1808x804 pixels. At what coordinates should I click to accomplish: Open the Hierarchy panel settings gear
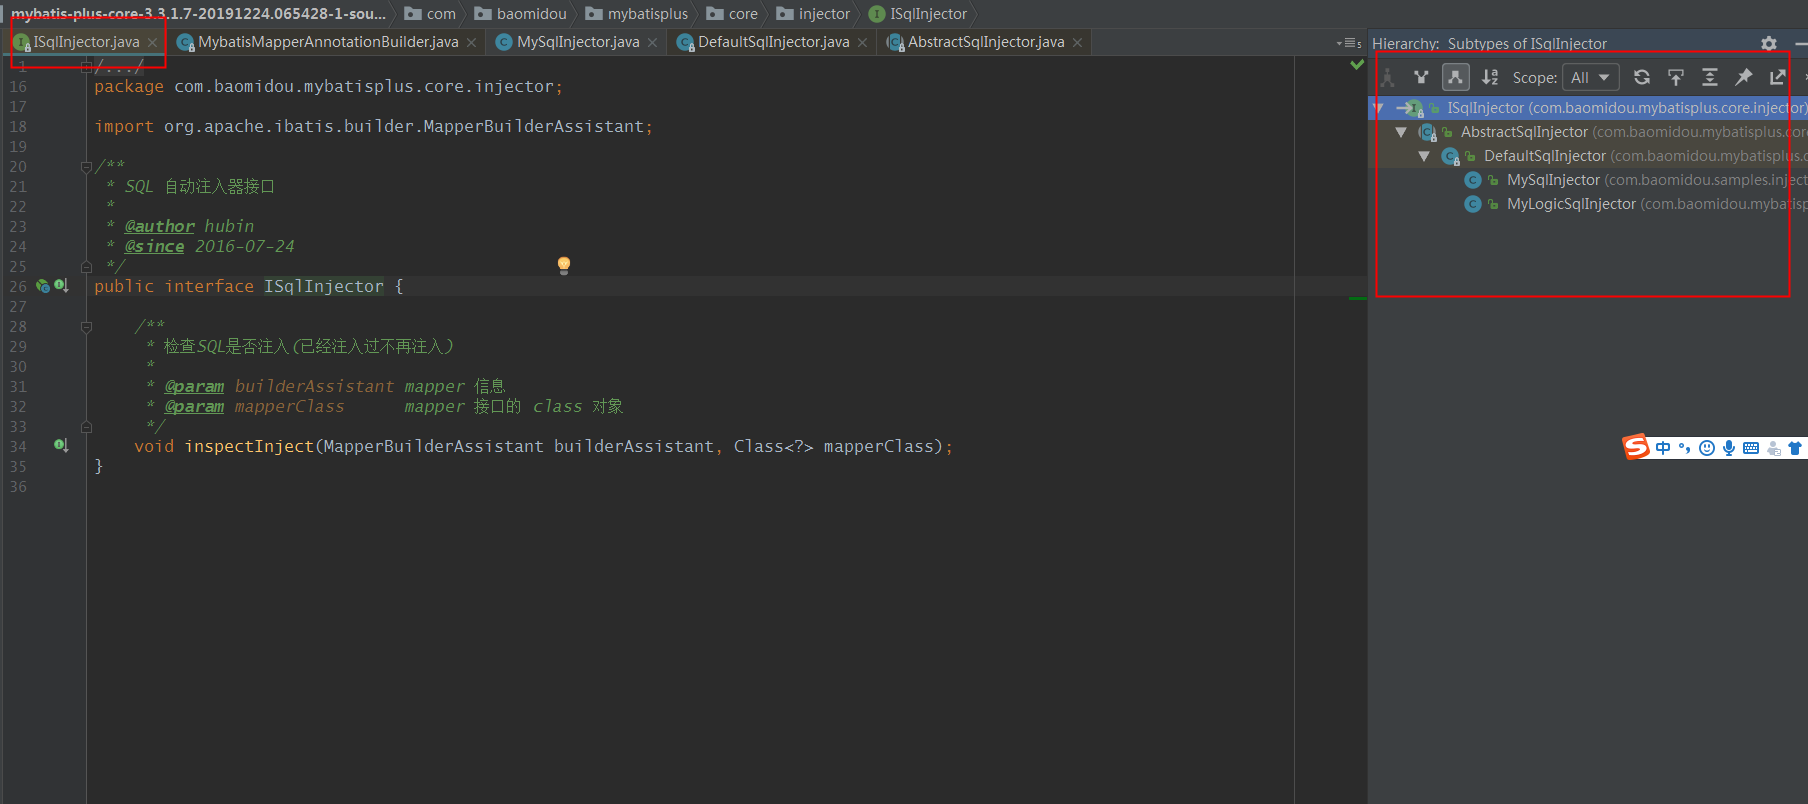pyautogui.click(x=1769, y=44)
